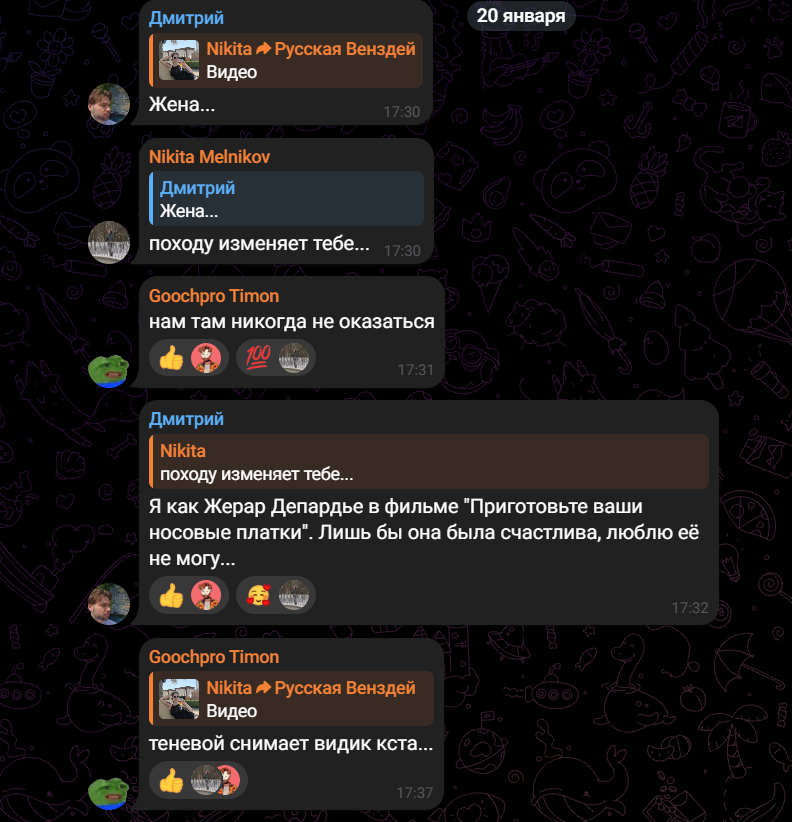Open video thumbnail in Дмитрий's first message

tap(179, 60)
